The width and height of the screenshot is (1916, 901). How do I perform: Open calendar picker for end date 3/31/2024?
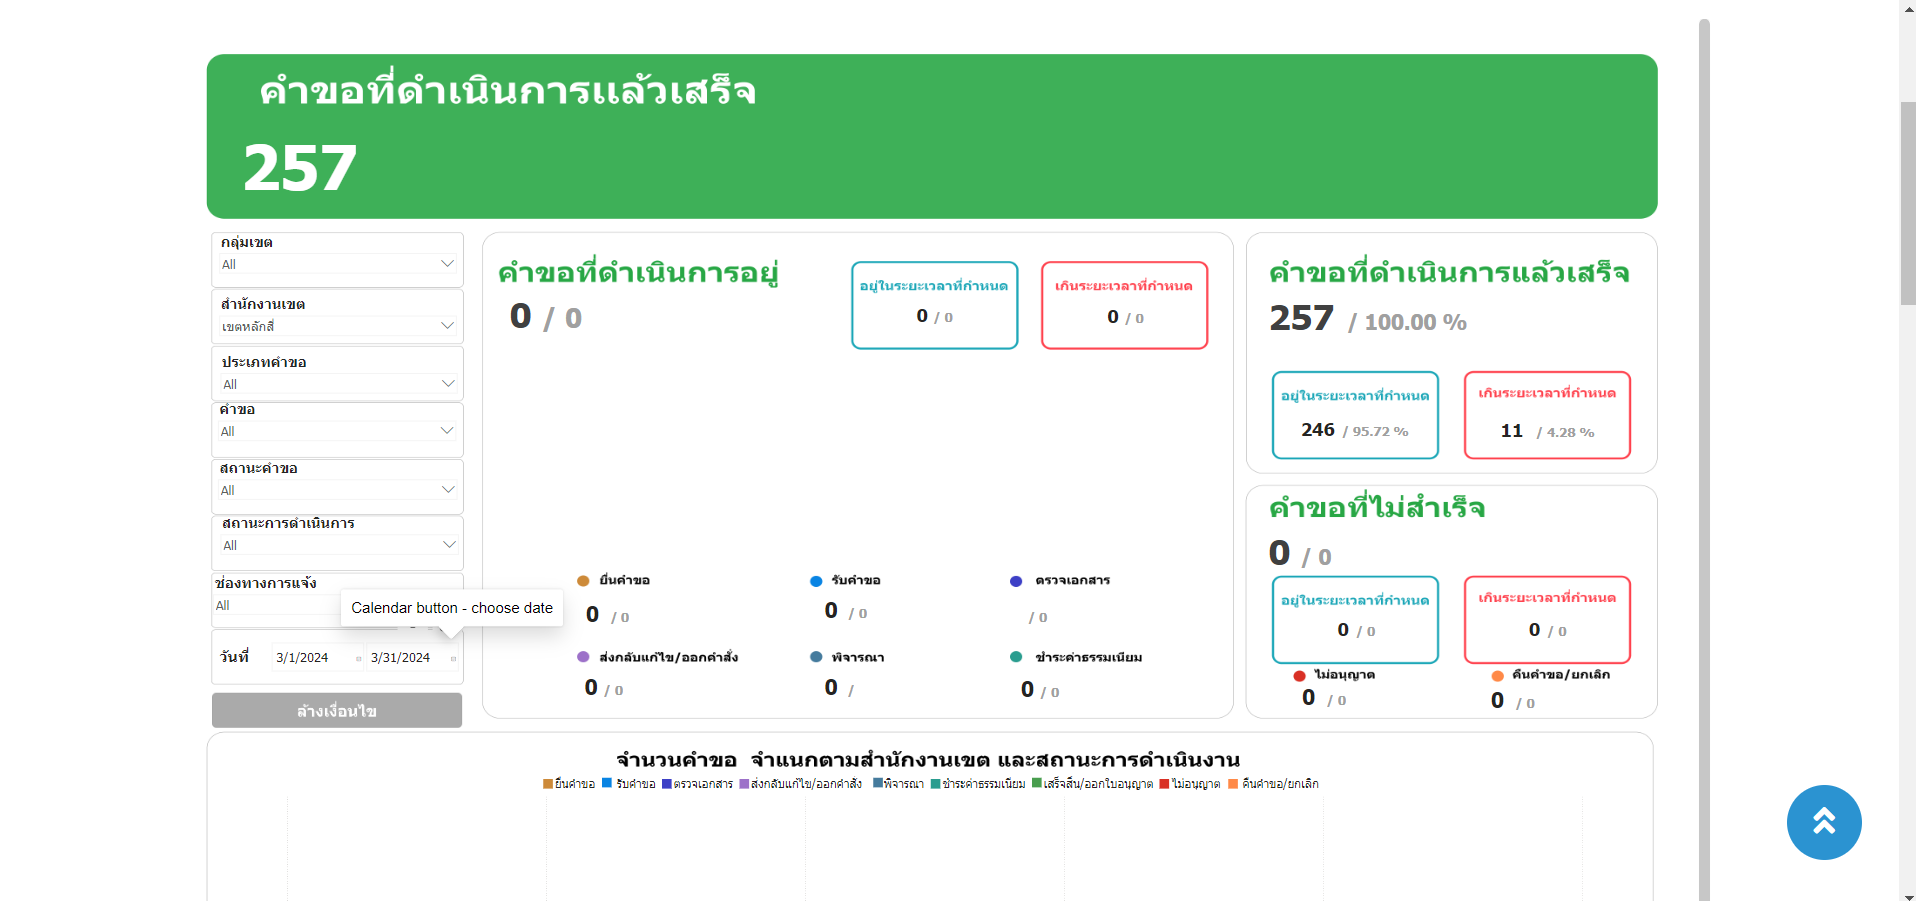453,658
